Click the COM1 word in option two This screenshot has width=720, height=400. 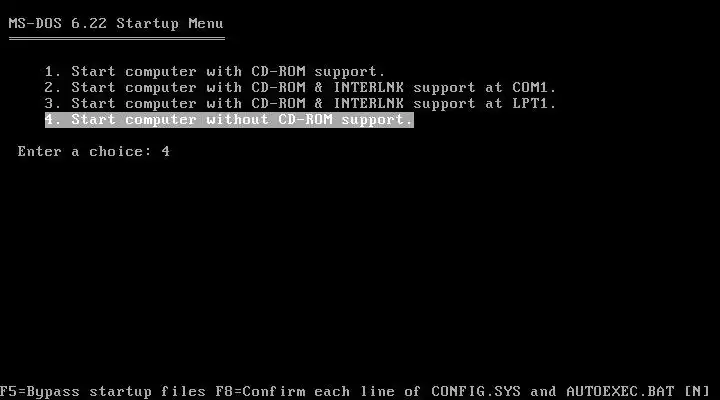(x=534, y=88)
